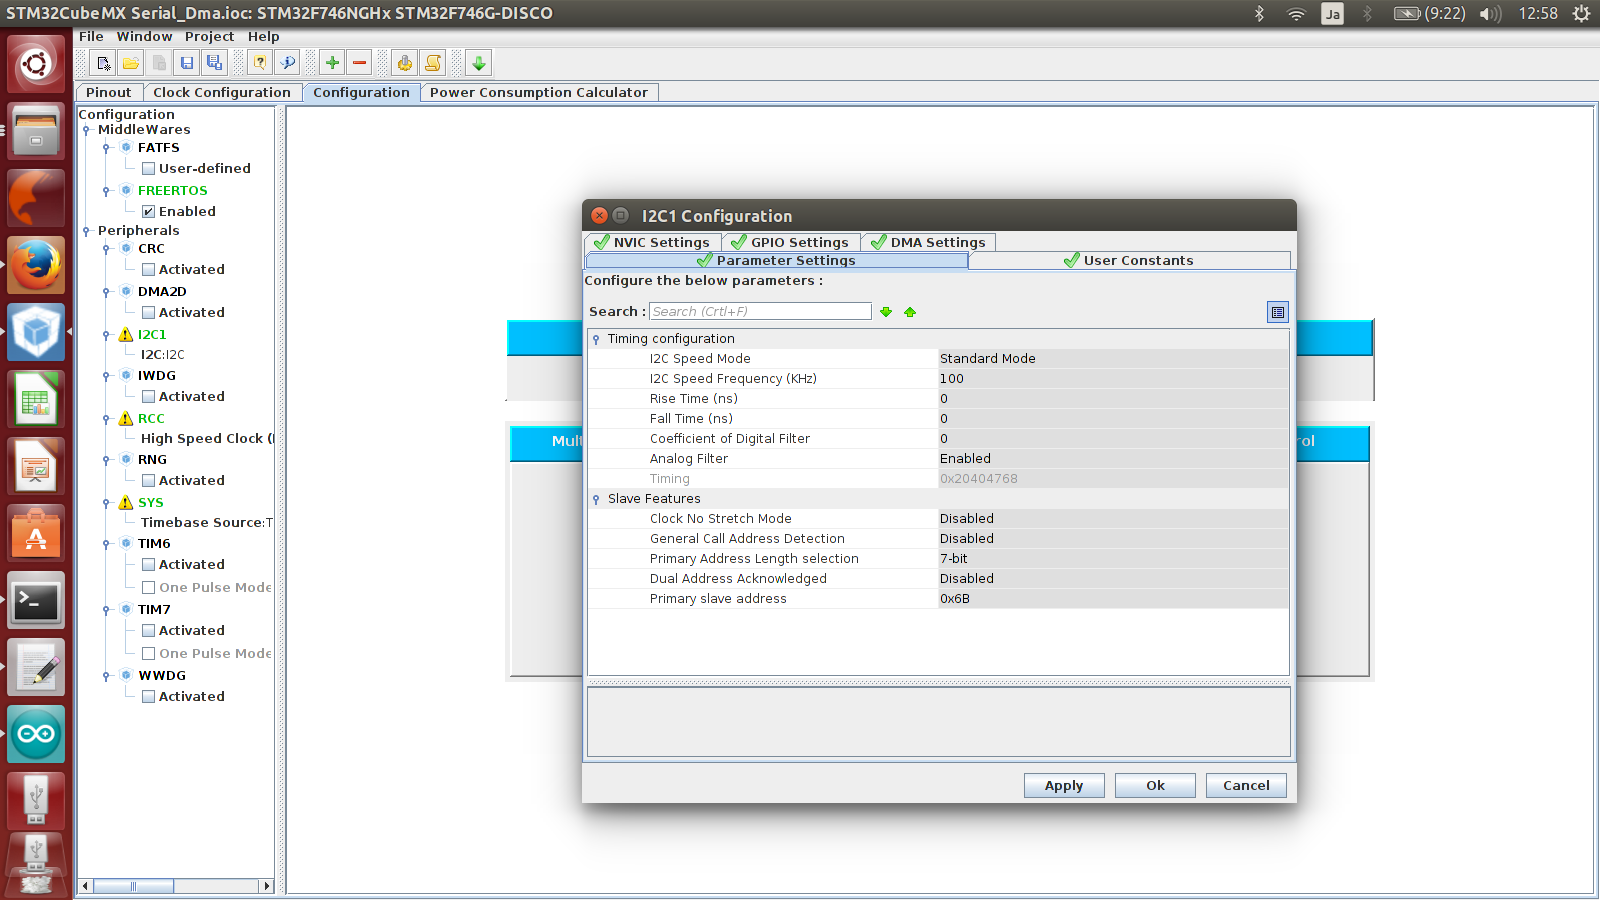Click the New Project toolbar icon
The width and height of the screenshot is (1600, 900).
click(x=103, y=63)
